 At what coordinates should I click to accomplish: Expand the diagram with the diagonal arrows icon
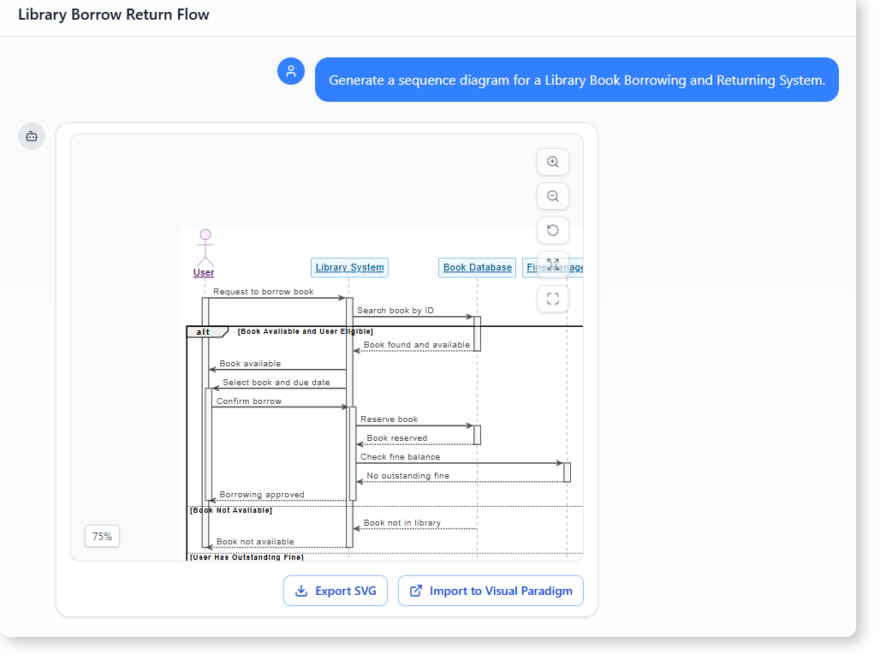coord(552,264)
